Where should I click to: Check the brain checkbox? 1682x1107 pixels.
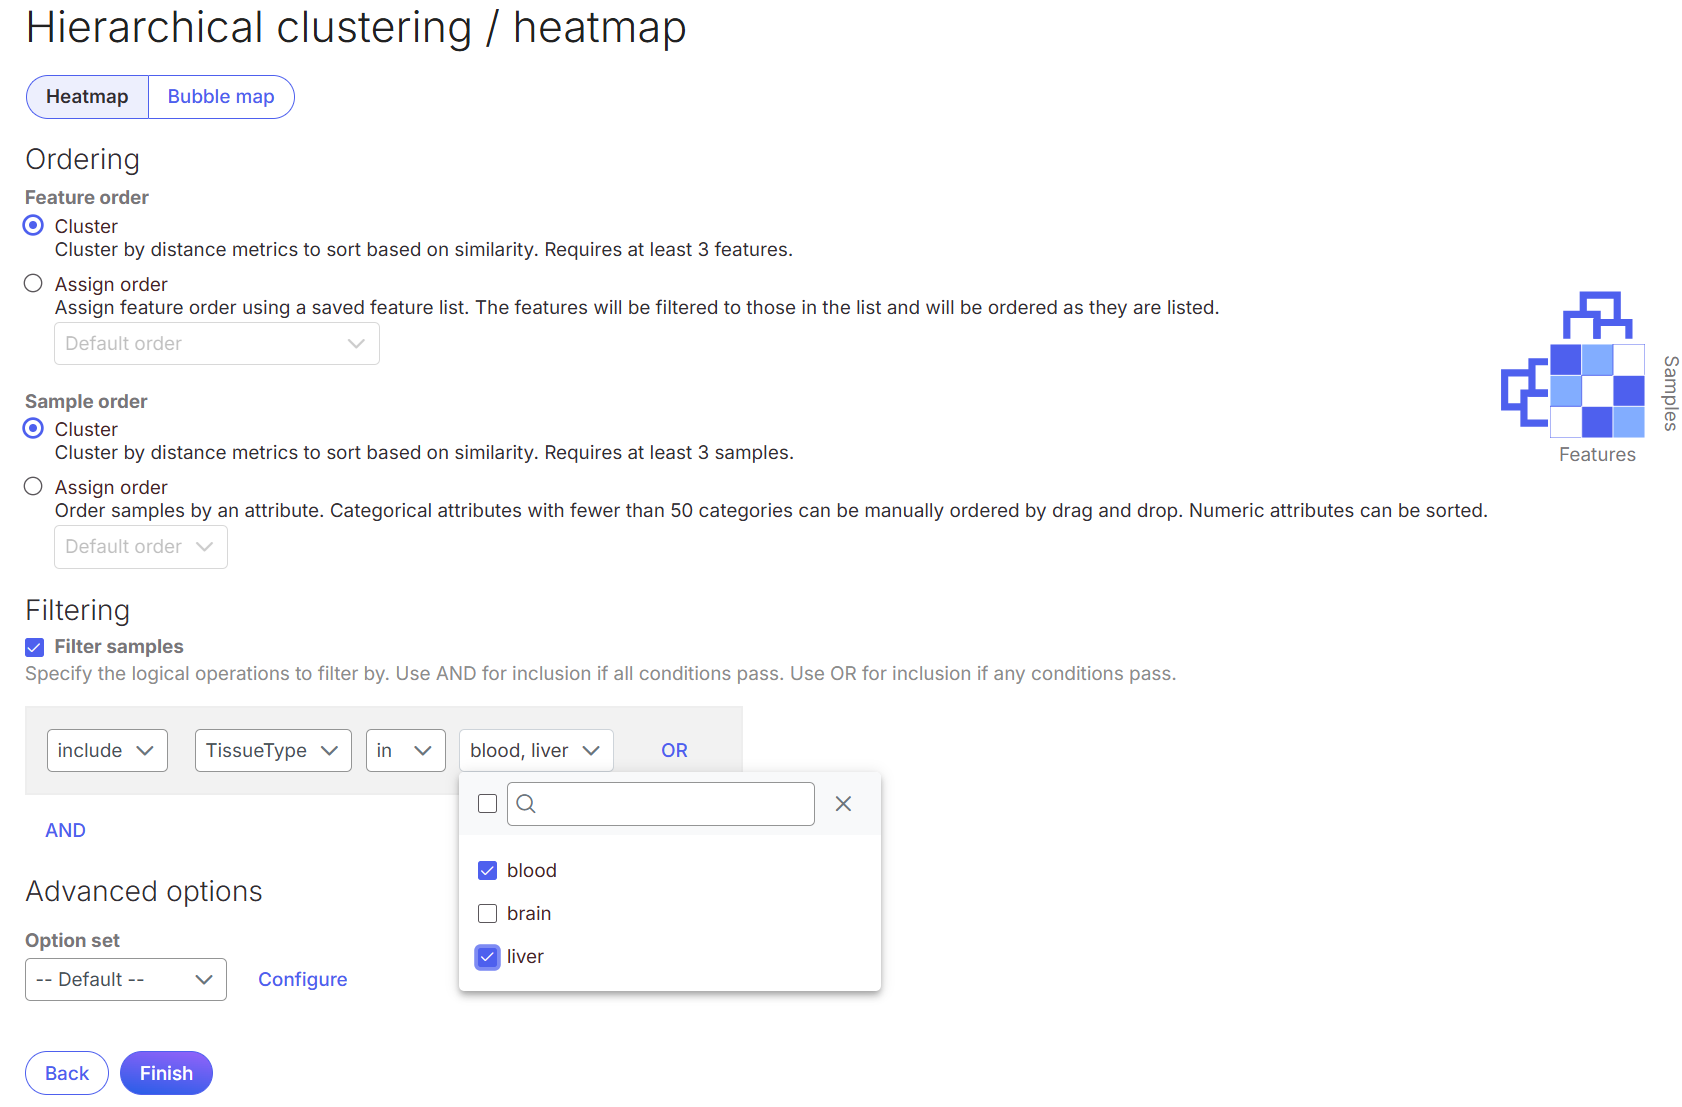click(487, 914)
